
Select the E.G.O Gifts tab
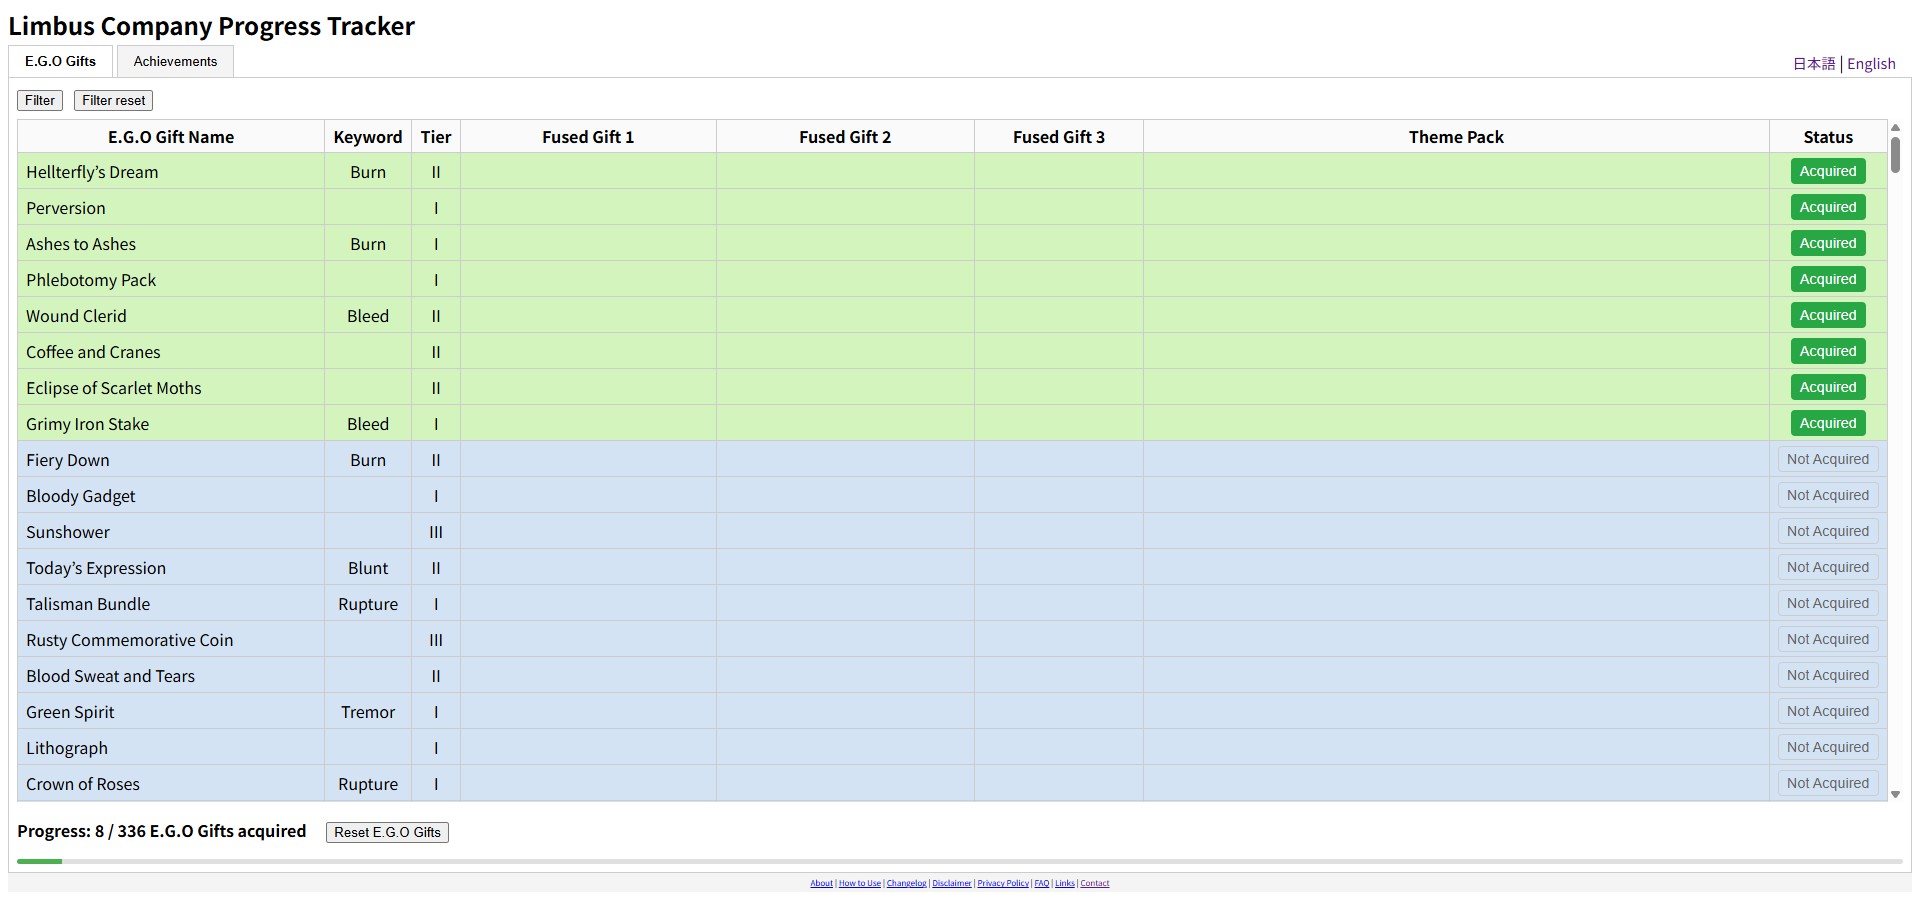point(59,61)
